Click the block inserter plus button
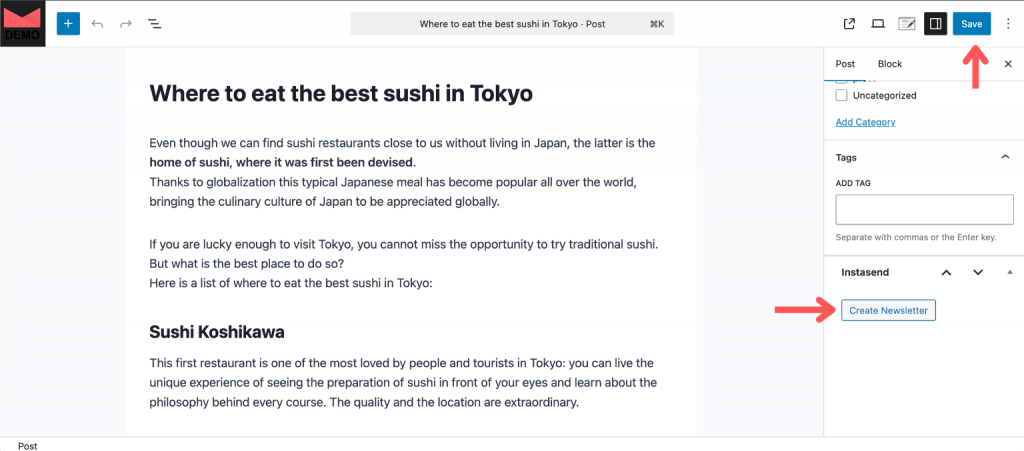The width and height of the screenshot is (1024, 451). coord(68,23)
